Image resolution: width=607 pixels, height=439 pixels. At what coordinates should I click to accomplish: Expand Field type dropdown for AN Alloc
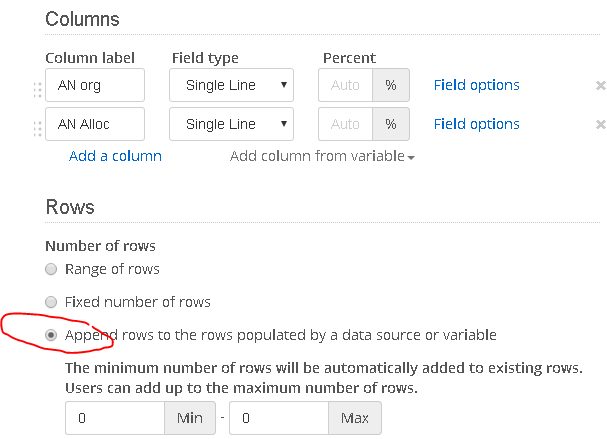231,125
